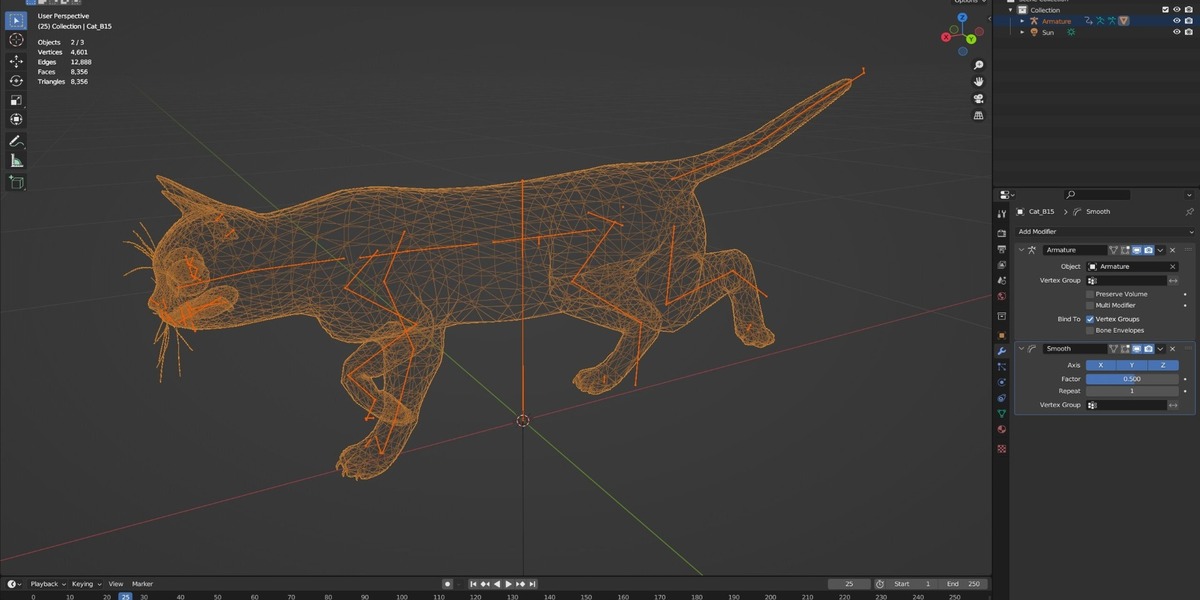Select the Annotate tool
This screenshot has width=1200, height=600.
click(16, 141)
